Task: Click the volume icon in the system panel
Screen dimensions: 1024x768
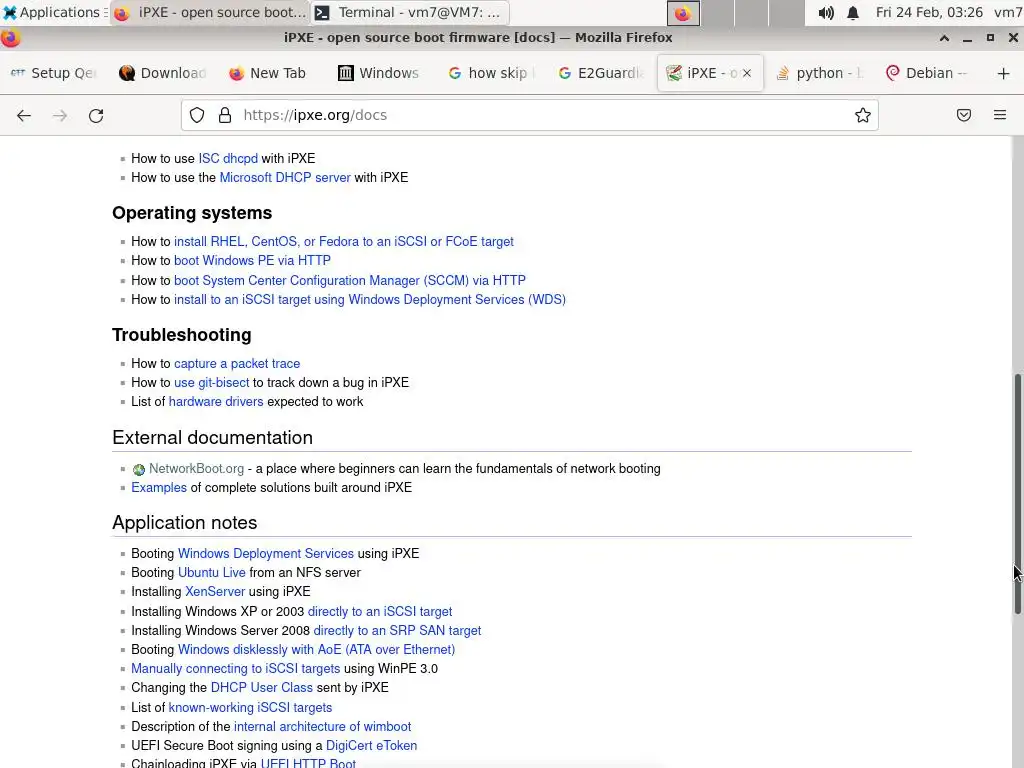Action: pos(825,12)
